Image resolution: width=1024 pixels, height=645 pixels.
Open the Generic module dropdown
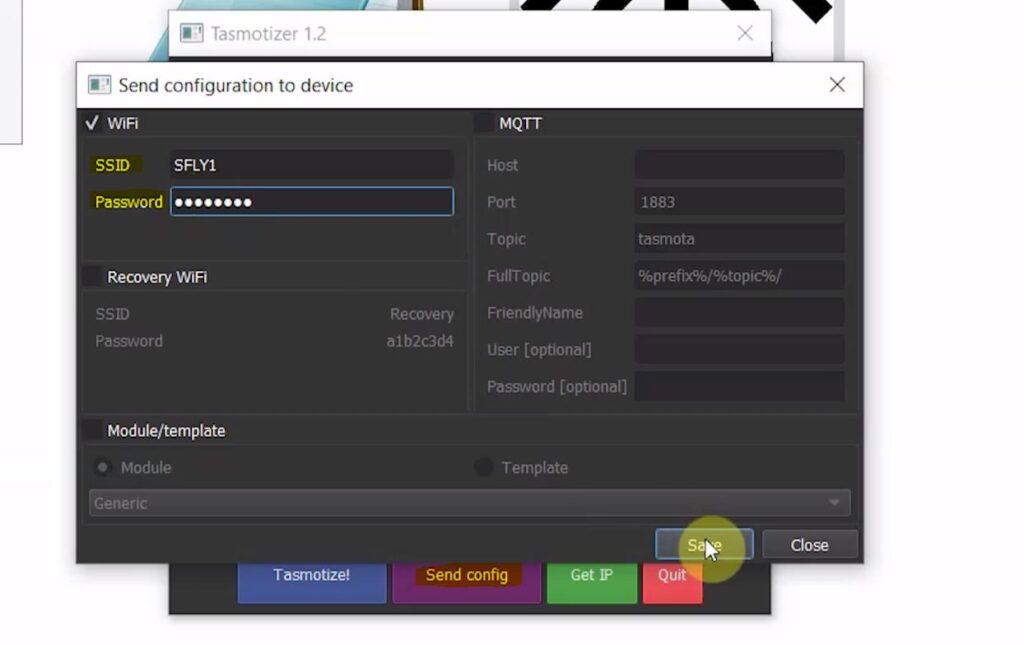[x=469, y=503]
